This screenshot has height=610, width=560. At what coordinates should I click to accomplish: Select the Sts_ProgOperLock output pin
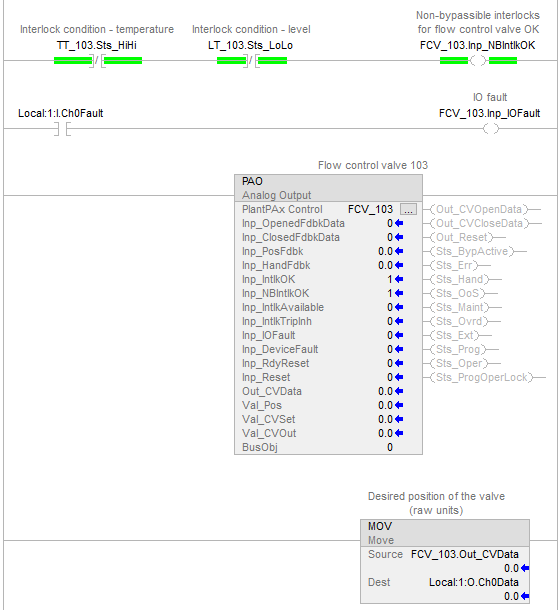coord(482,377)
